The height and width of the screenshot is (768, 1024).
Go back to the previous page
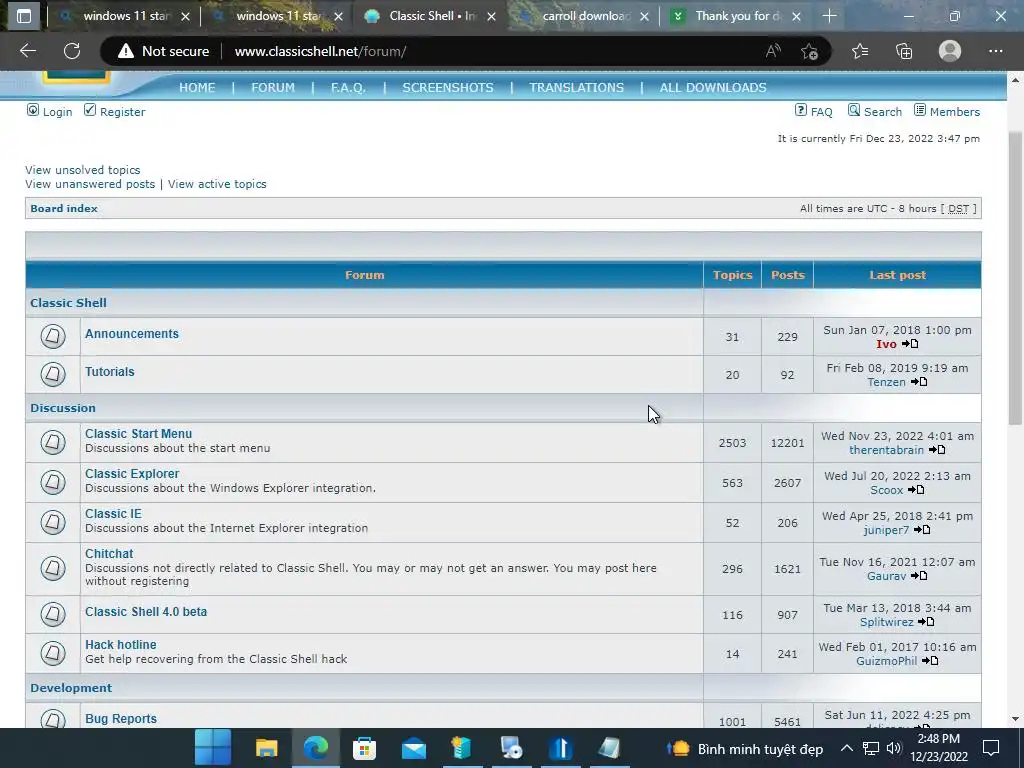point(27,51)
